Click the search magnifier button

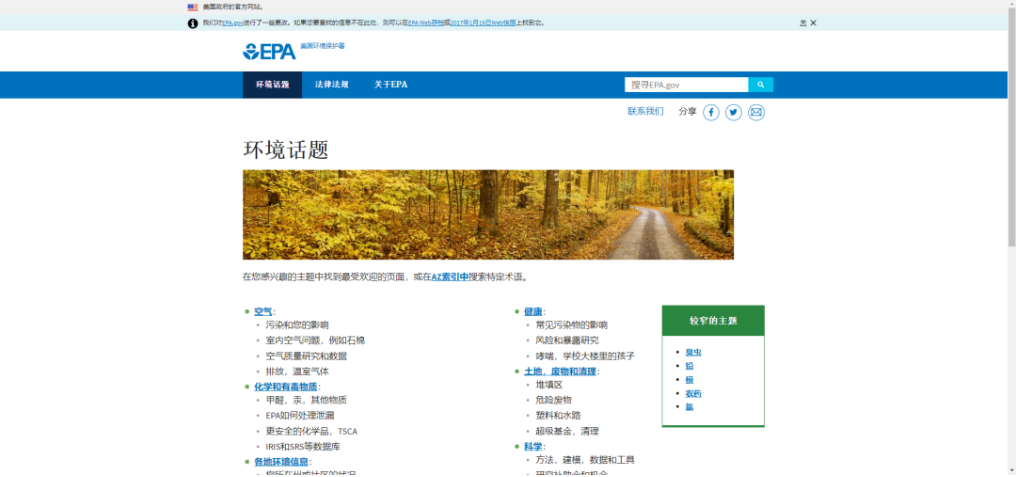[761, 85]
